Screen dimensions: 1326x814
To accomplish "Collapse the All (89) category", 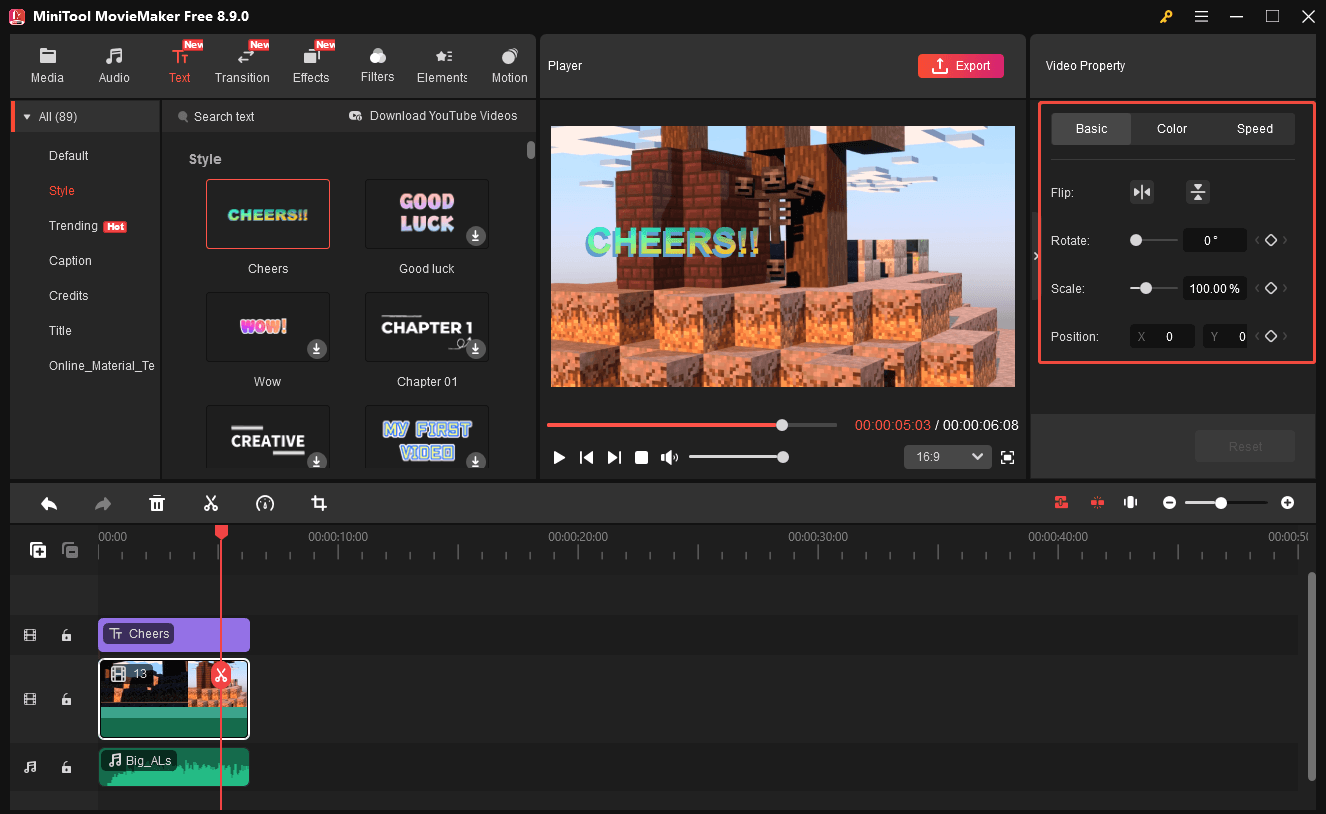I will tap(27, 117).
